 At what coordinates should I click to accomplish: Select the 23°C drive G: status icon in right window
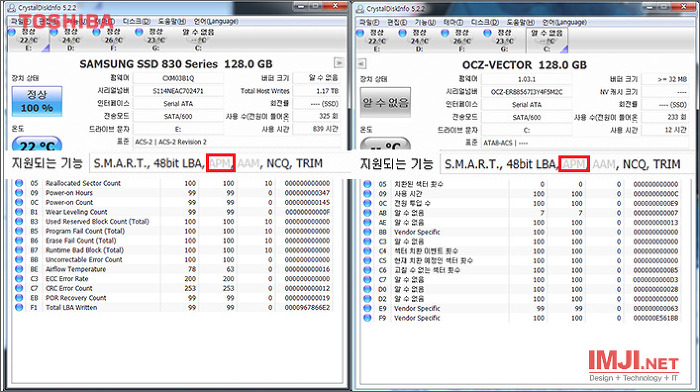tap(504, 41)
